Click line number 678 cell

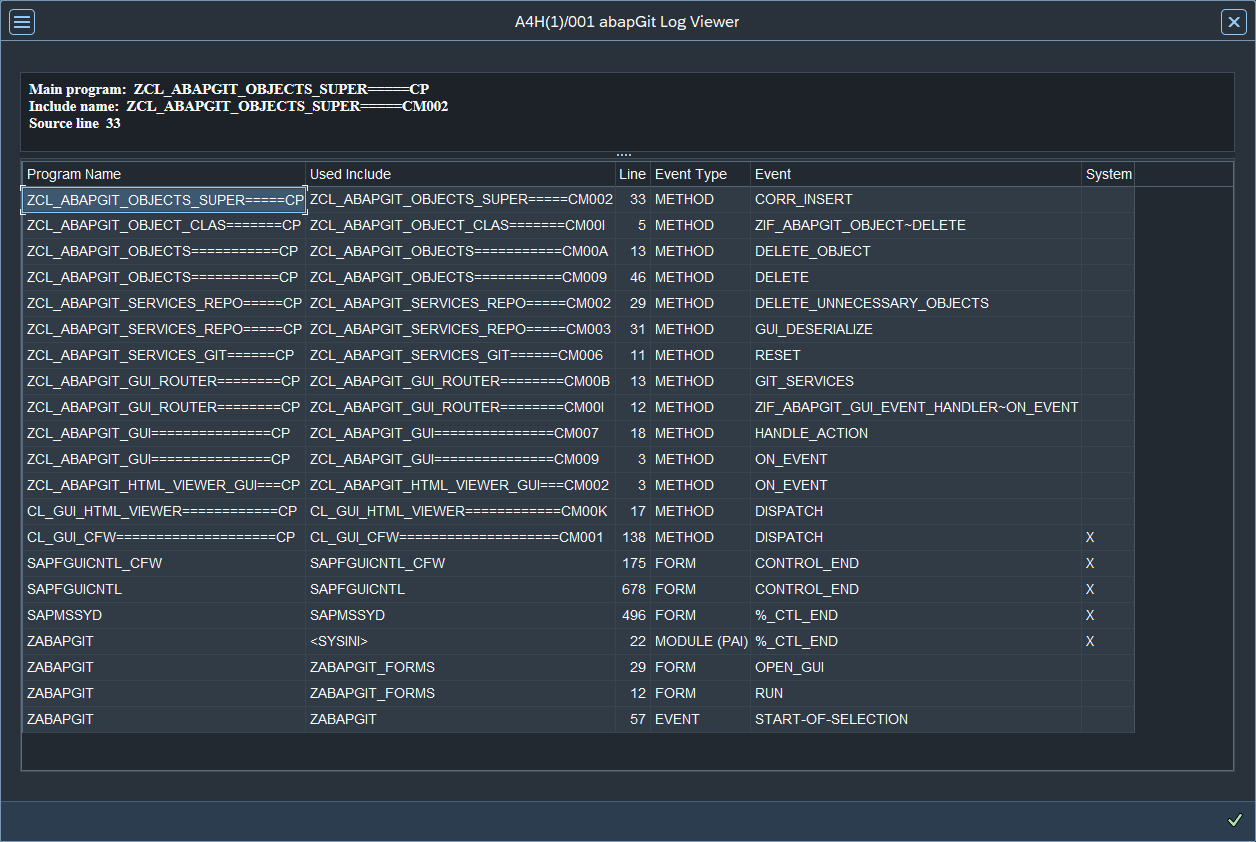pyautogui.click(x=633, y=589)
